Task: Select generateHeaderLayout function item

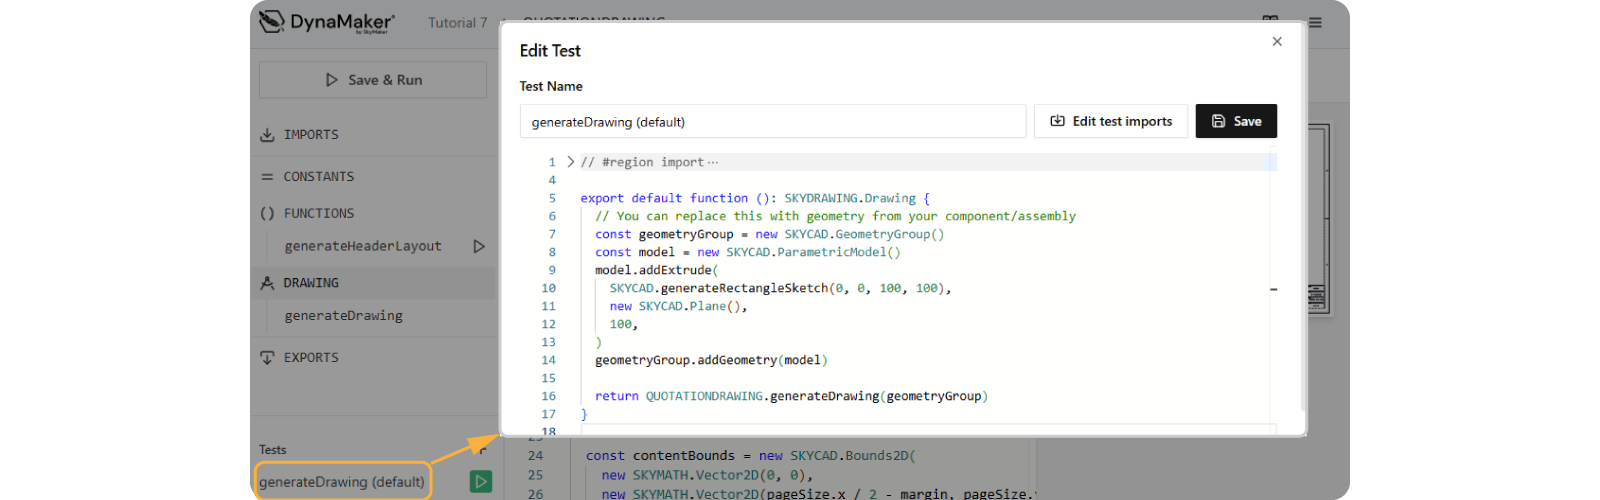Action: coord(362,246)
